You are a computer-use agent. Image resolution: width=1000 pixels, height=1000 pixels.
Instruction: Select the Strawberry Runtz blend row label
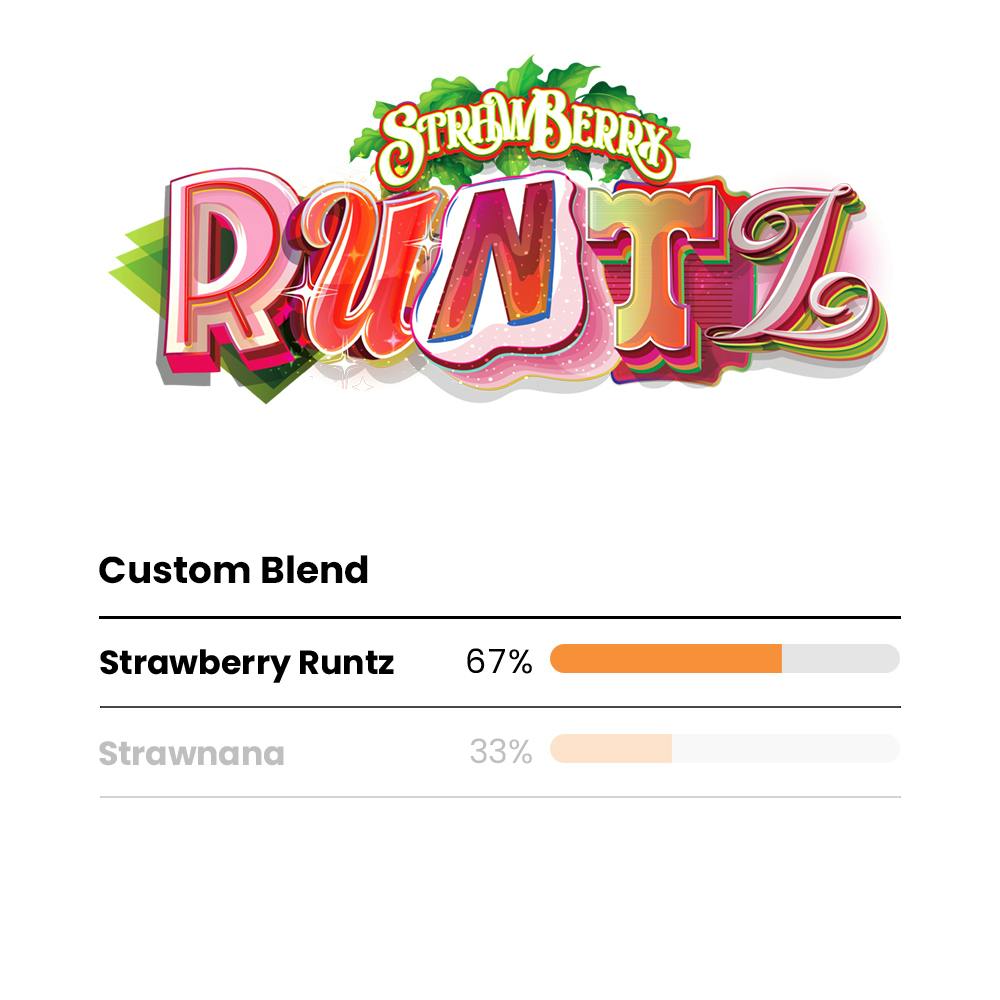[x=246, y=663]
